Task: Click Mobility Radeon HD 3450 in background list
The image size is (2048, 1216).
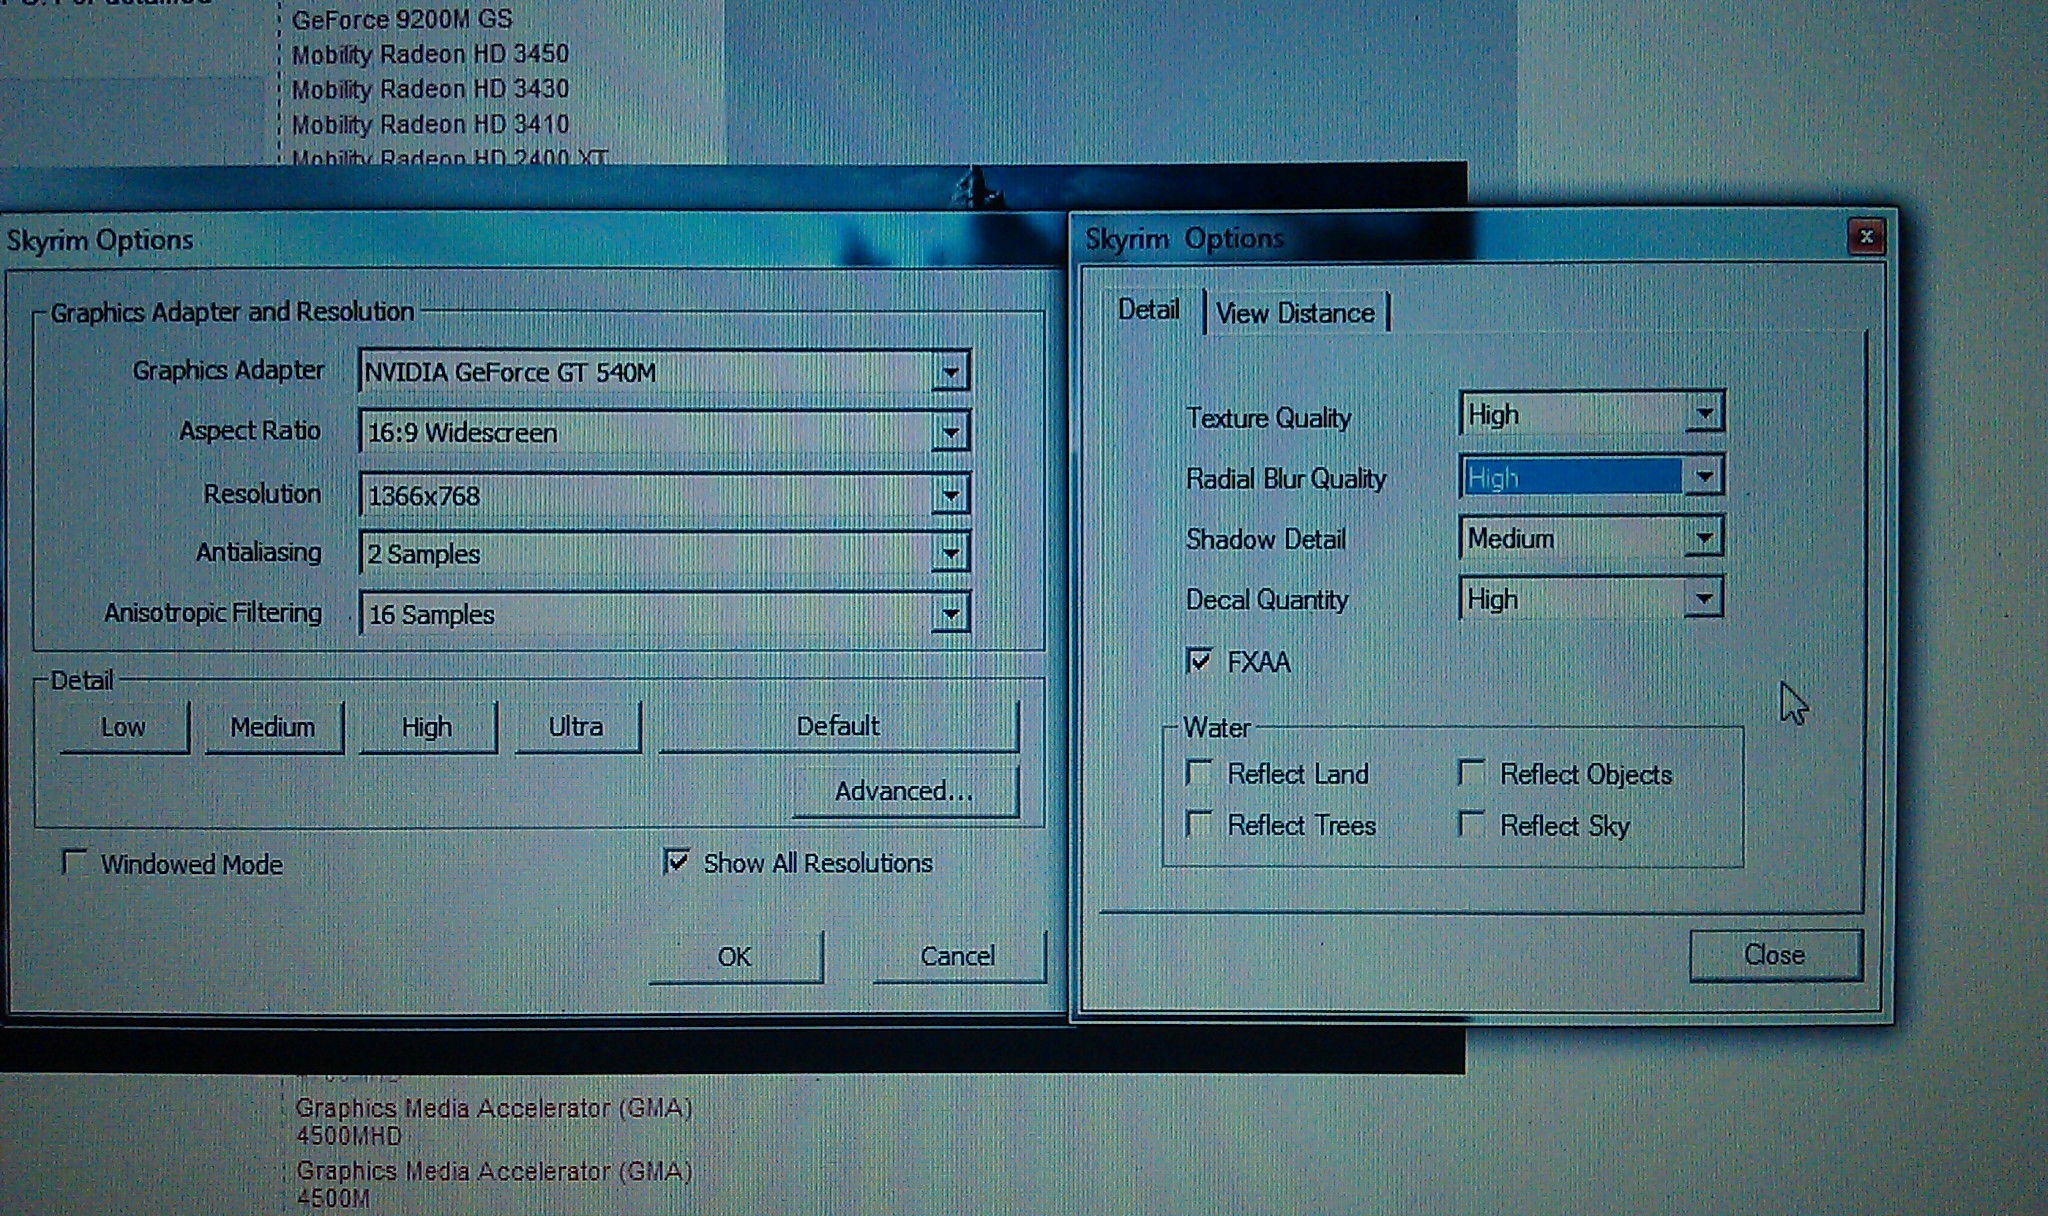Action: tap(430, 54)
